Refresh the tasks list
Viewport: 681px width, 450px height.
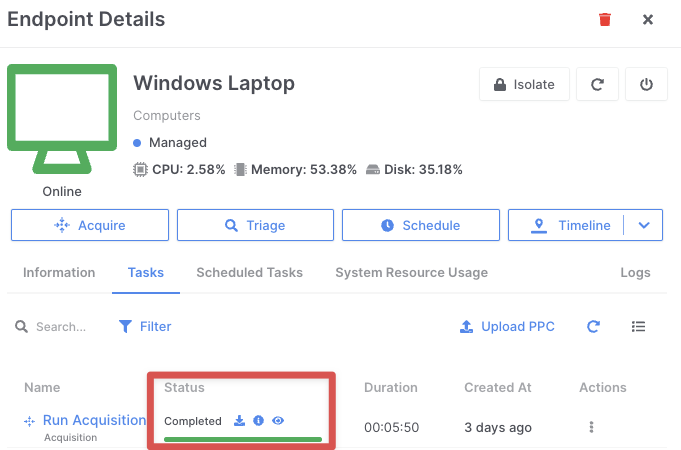(593, 327)
